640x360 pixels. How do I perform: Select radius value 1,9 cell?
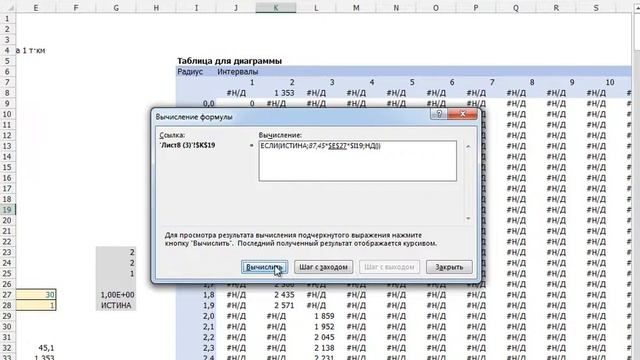pyautogui.click(x=196, y=305)
